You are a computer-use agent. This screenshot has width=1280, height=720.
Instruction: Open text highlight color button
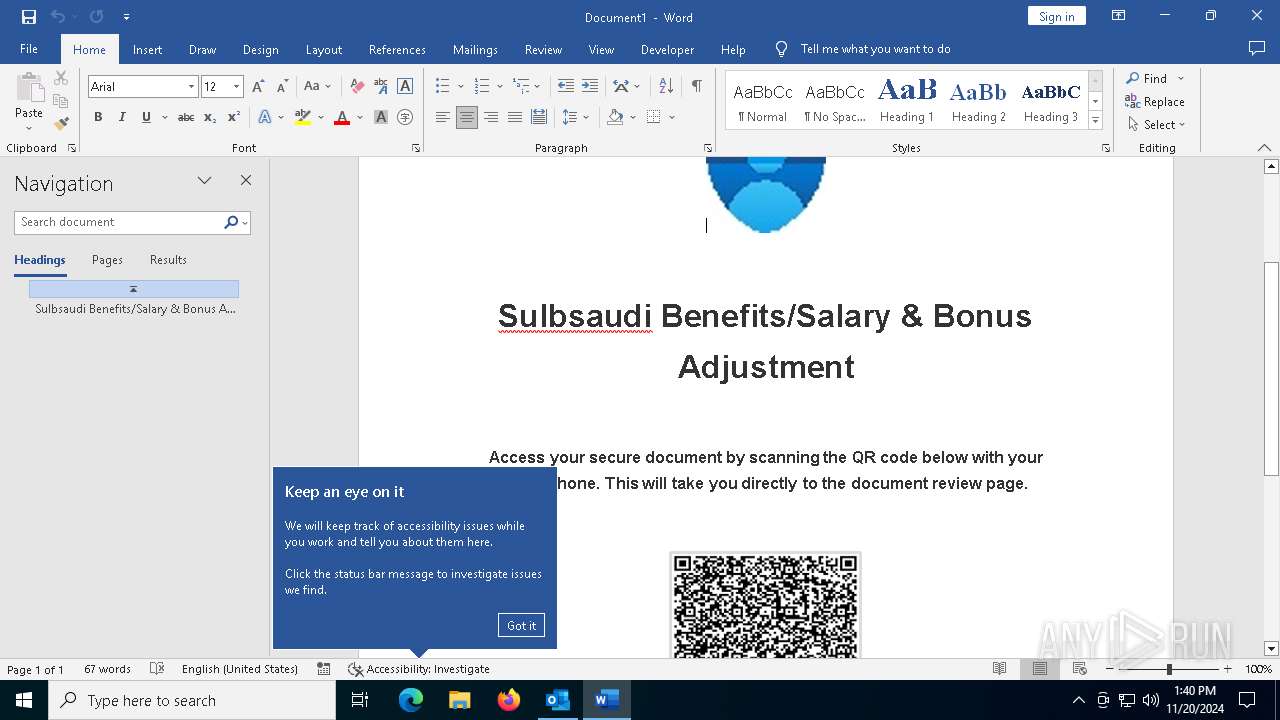coord(303,117)
